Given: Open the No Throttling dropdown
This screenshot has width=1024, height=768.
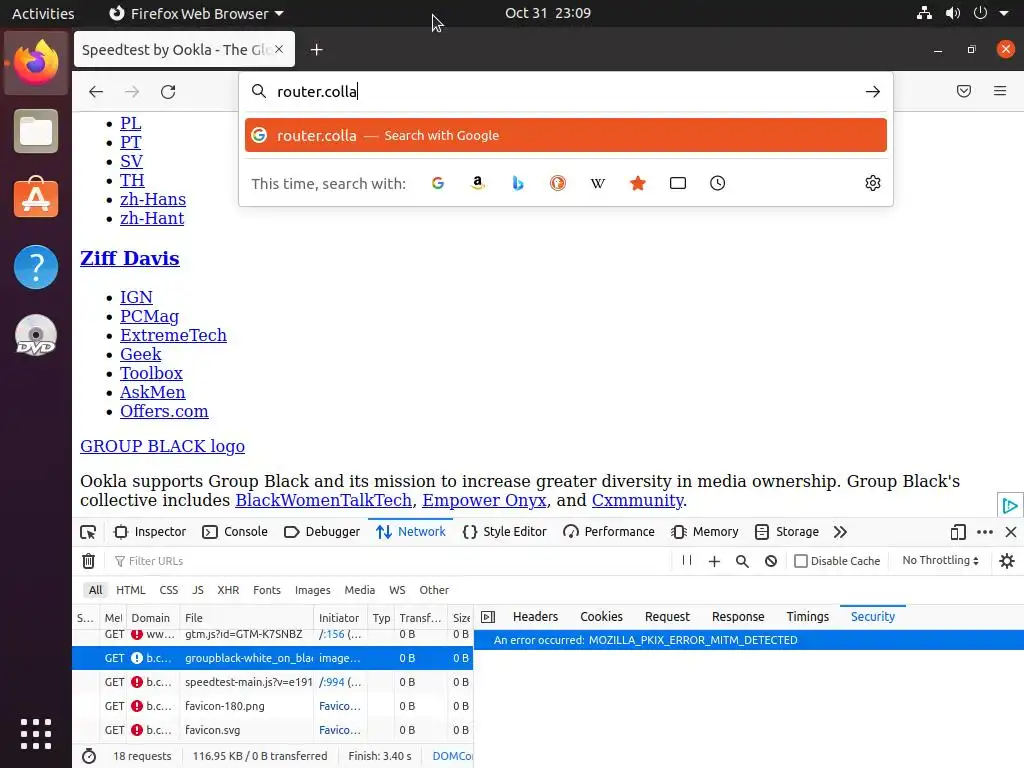Looking at the screenshot, I should tap(940, 560).
